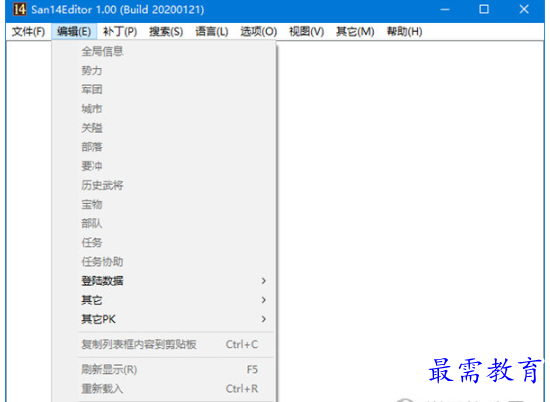Viewport: 550px width, 402px height.
Task: Open the 其它(M) menu
Action: [x=355, y=32]
